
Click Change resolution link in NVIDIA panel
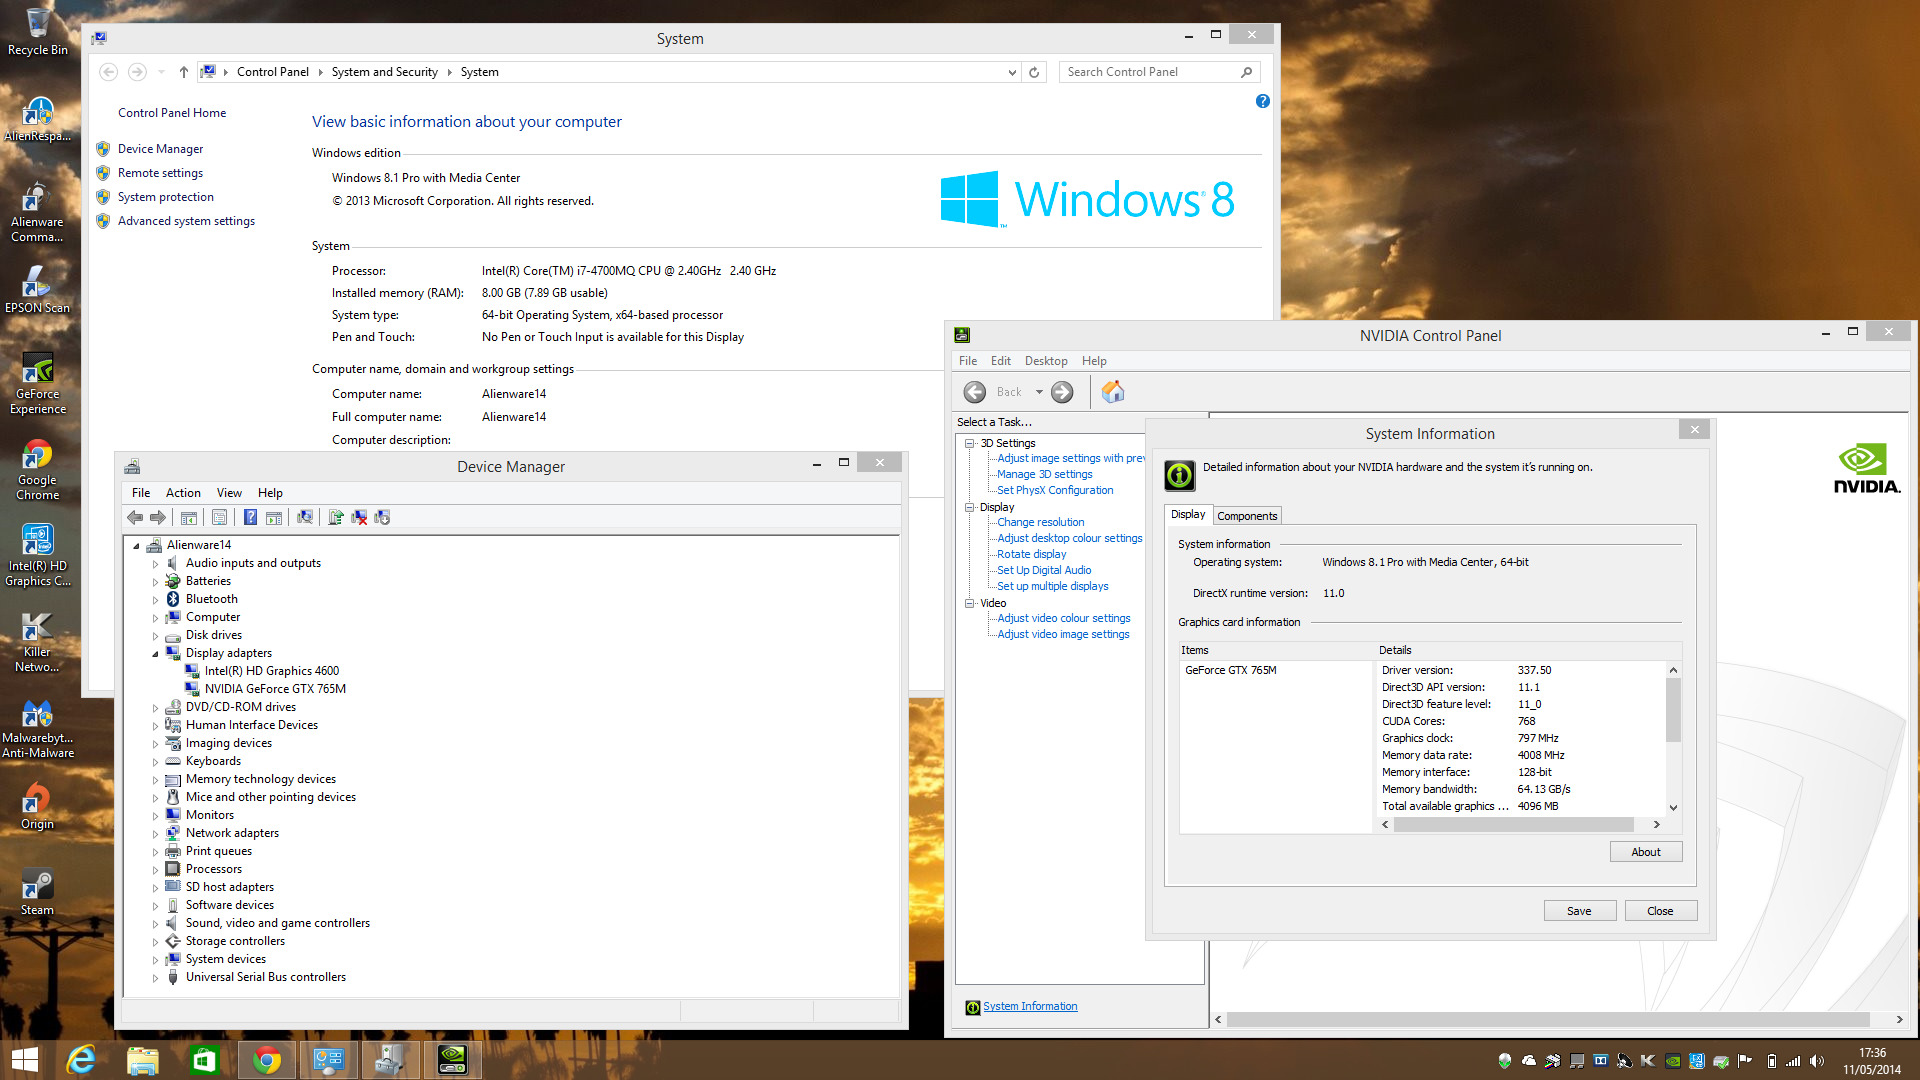1040,522
